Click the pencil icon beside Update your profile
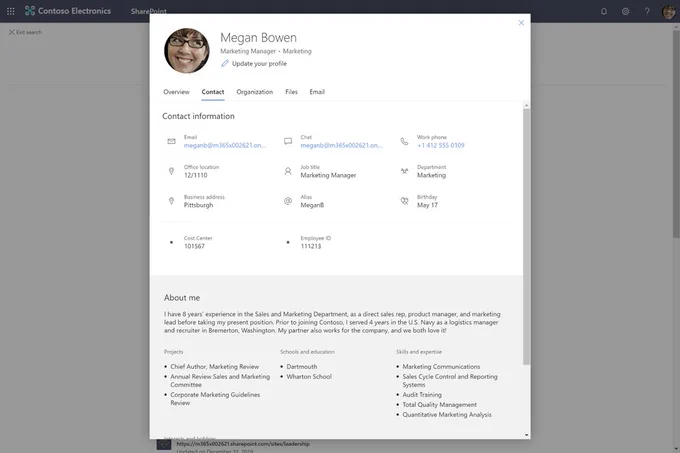 click(225, 63)
